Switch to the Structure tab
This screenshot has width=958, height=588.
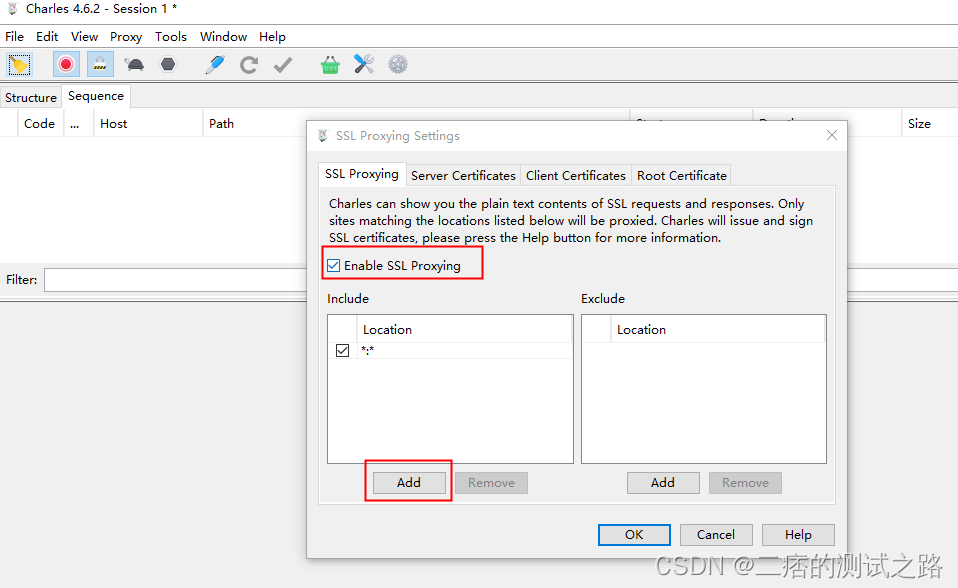point(31,98)
